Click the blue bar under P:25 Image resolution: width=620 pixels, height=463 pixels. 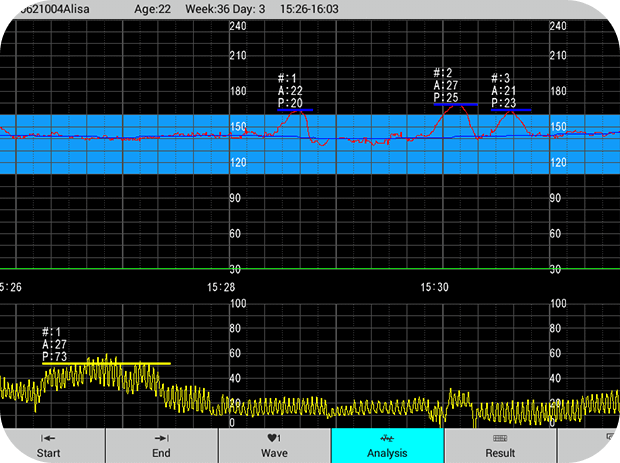[456, 105]
